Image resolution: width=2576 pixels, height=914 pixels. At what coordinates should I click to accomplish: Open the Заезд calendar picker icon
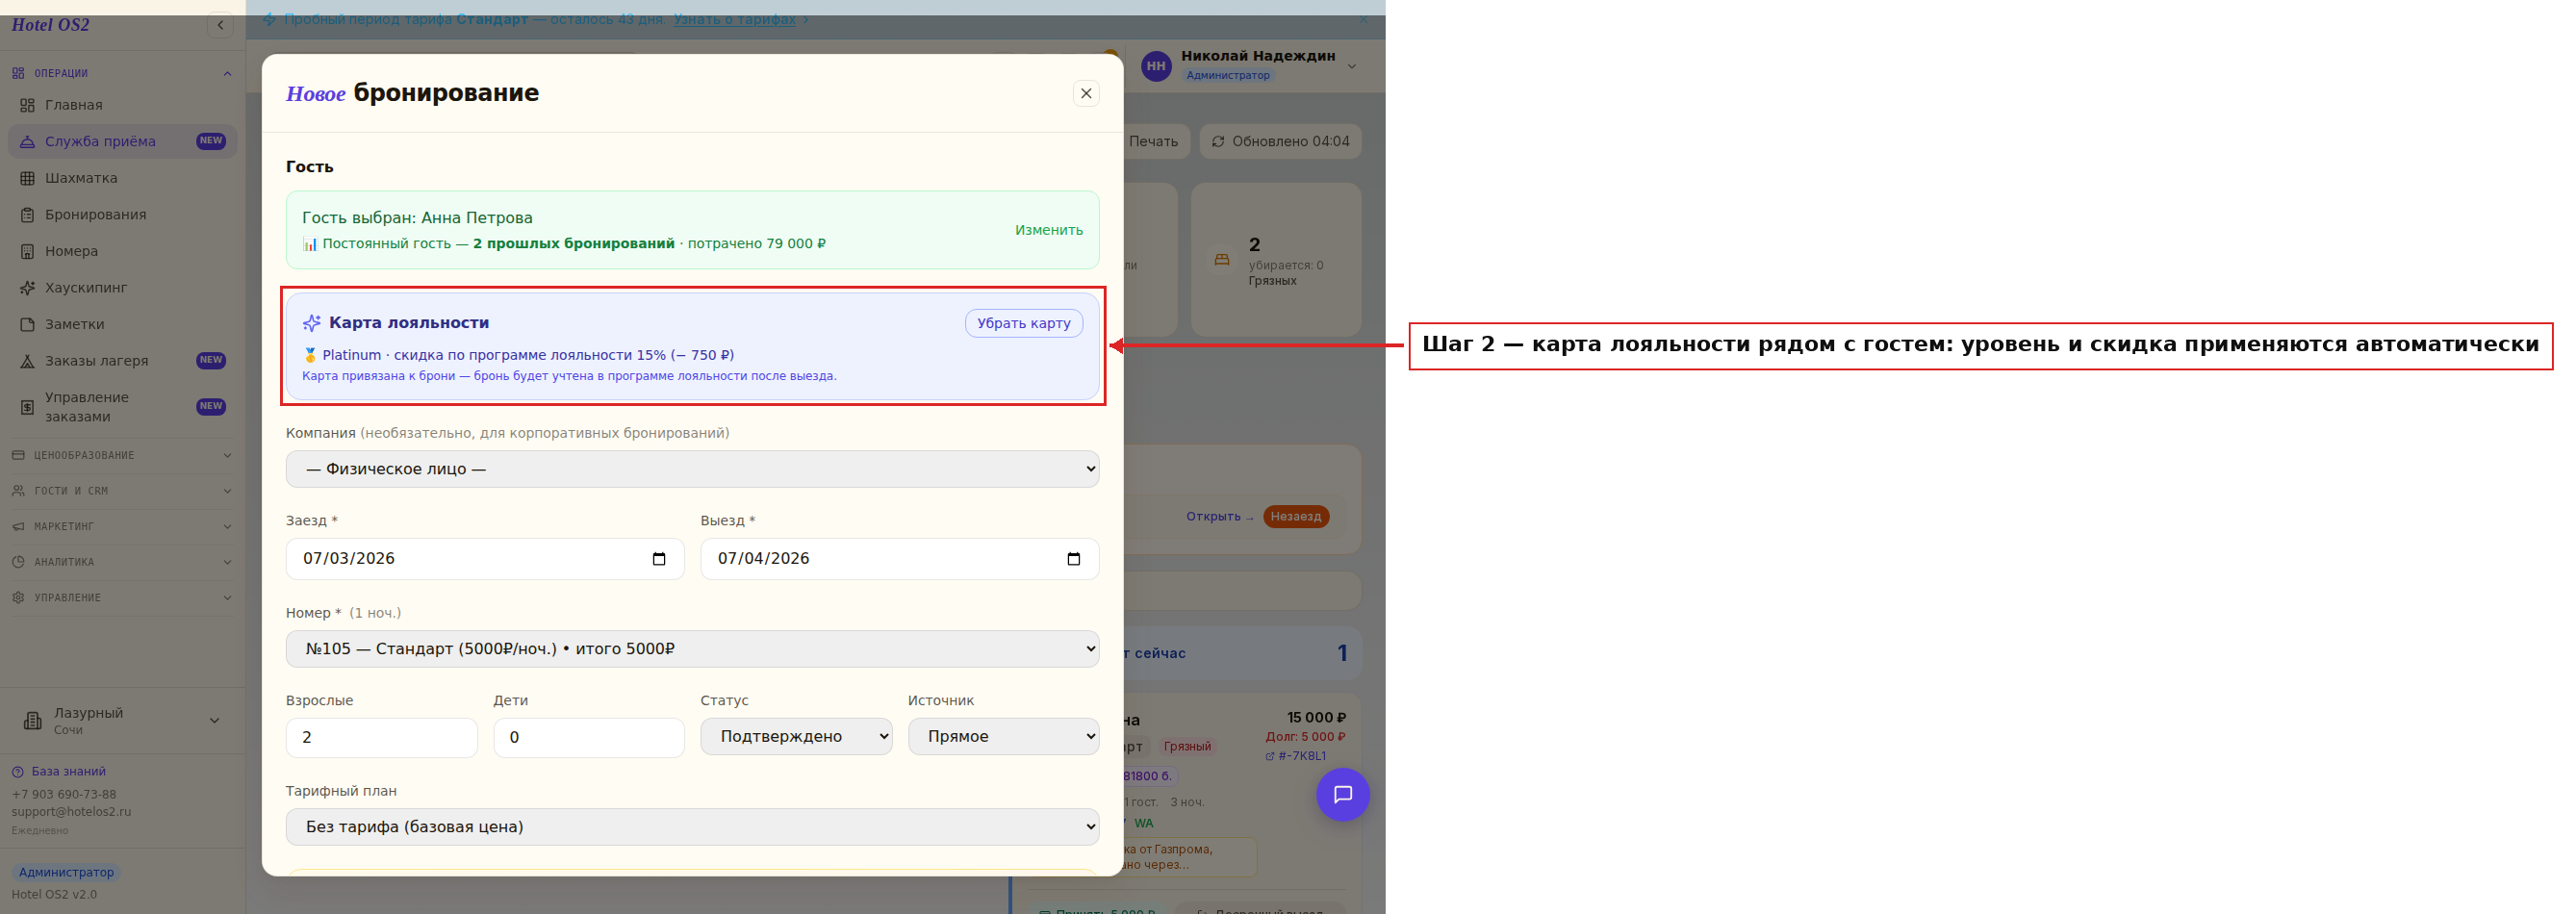click(658, 559)
